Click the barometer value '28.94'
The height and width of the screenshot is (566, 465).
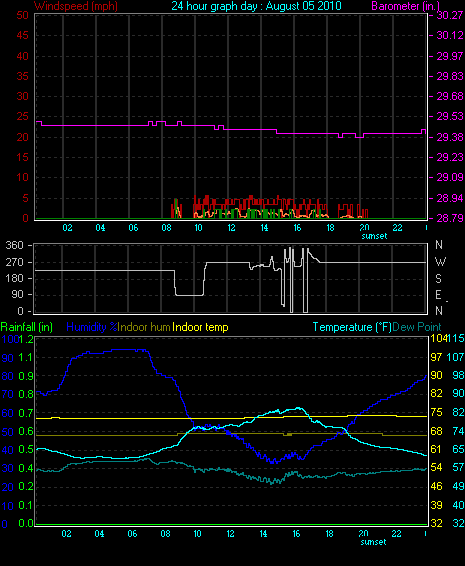click(x=450, y=198)
